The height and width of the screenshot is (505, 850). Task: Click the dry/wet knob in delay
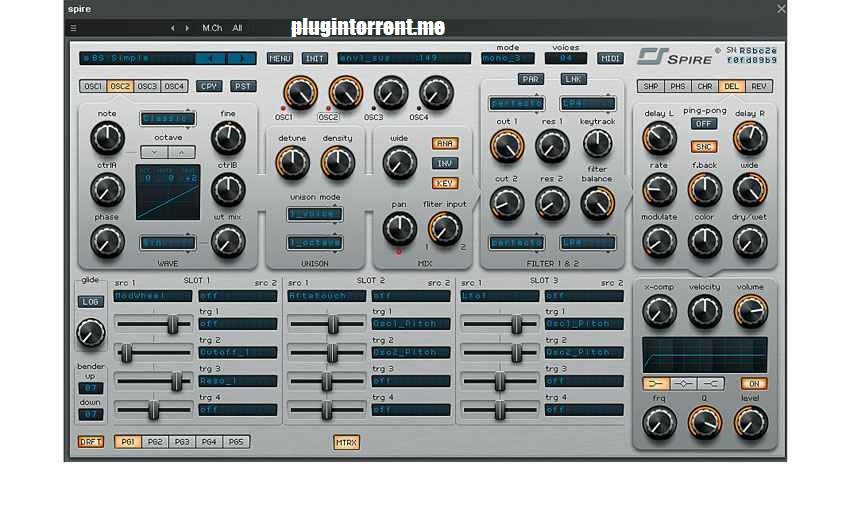750,242
